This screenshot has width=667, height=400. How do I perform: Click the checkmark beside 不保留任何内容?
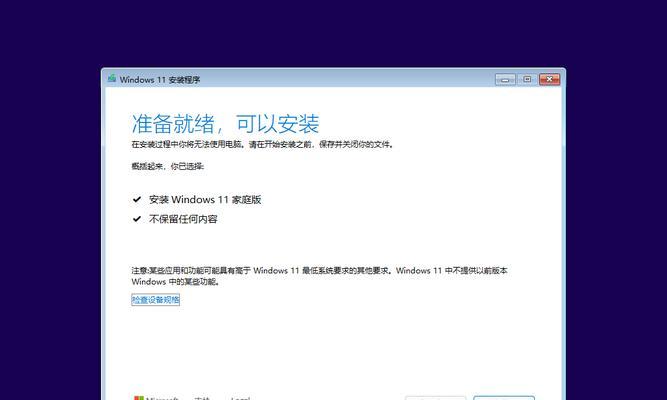(x=137, y=219)
